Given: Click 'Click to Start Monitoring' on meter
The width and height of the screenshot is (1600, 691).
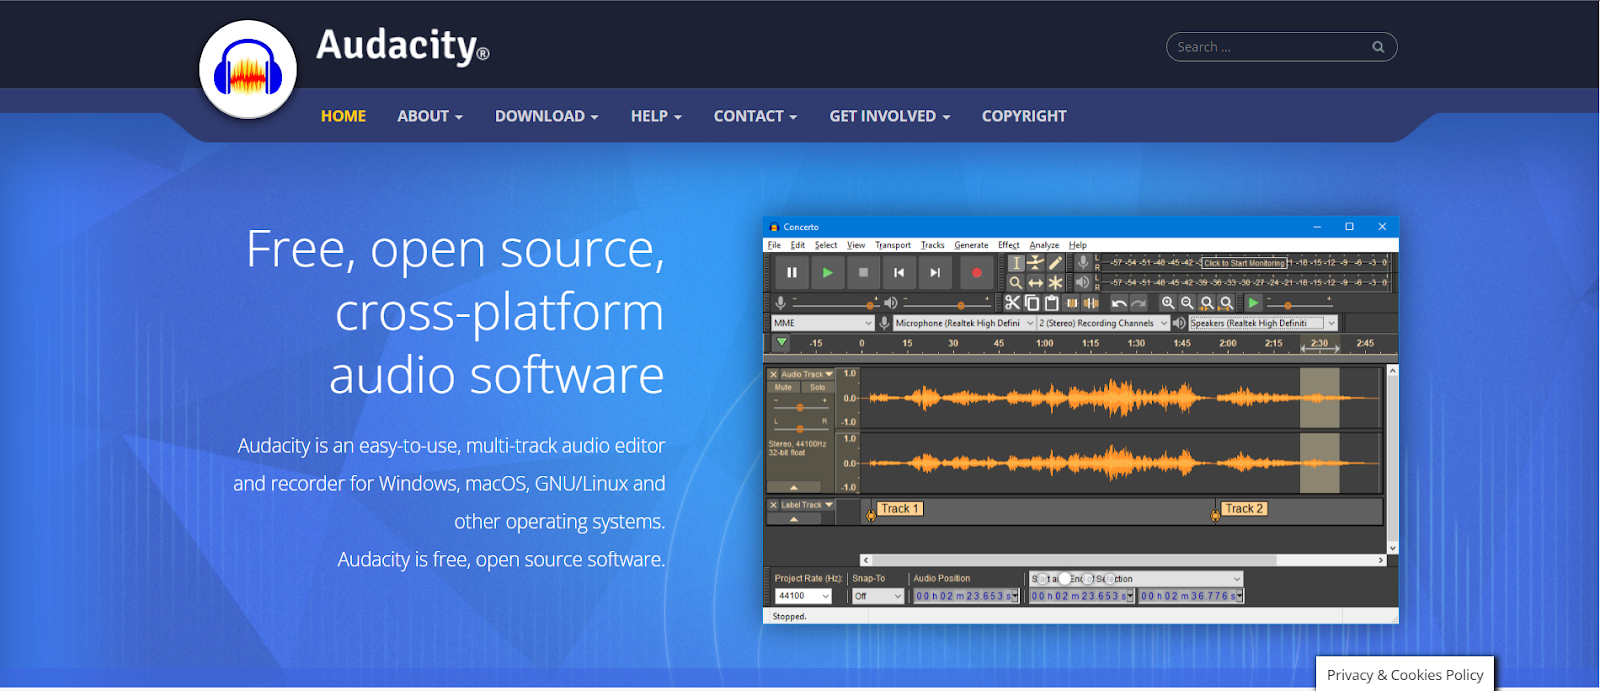Looking at the screenshot, I should (1244, 263).
